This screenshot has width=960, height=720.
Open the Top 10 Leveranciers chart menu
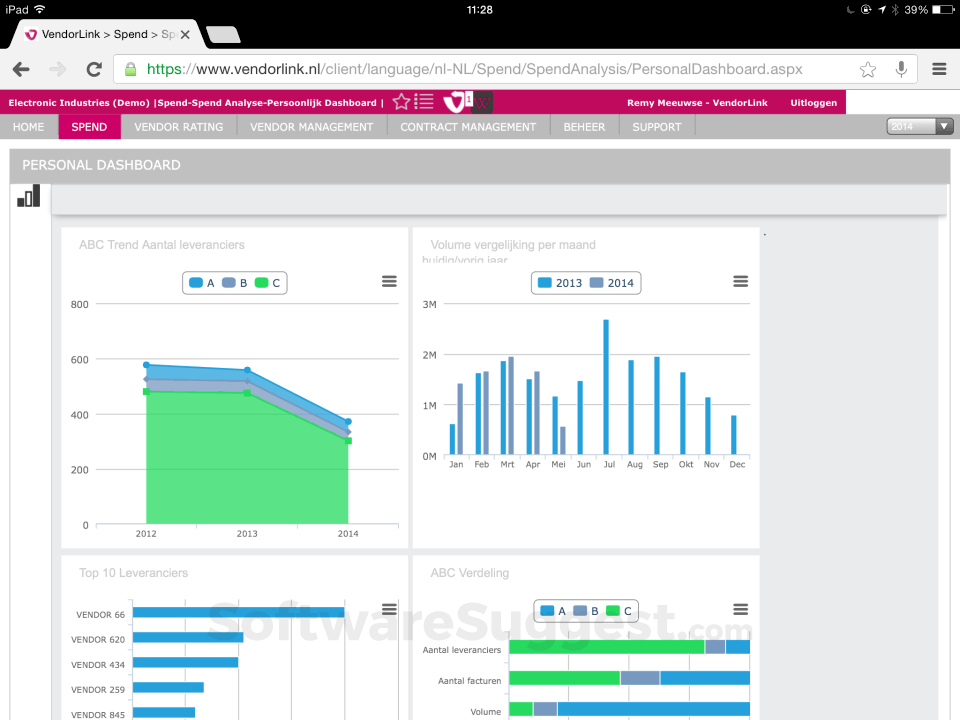389,609
